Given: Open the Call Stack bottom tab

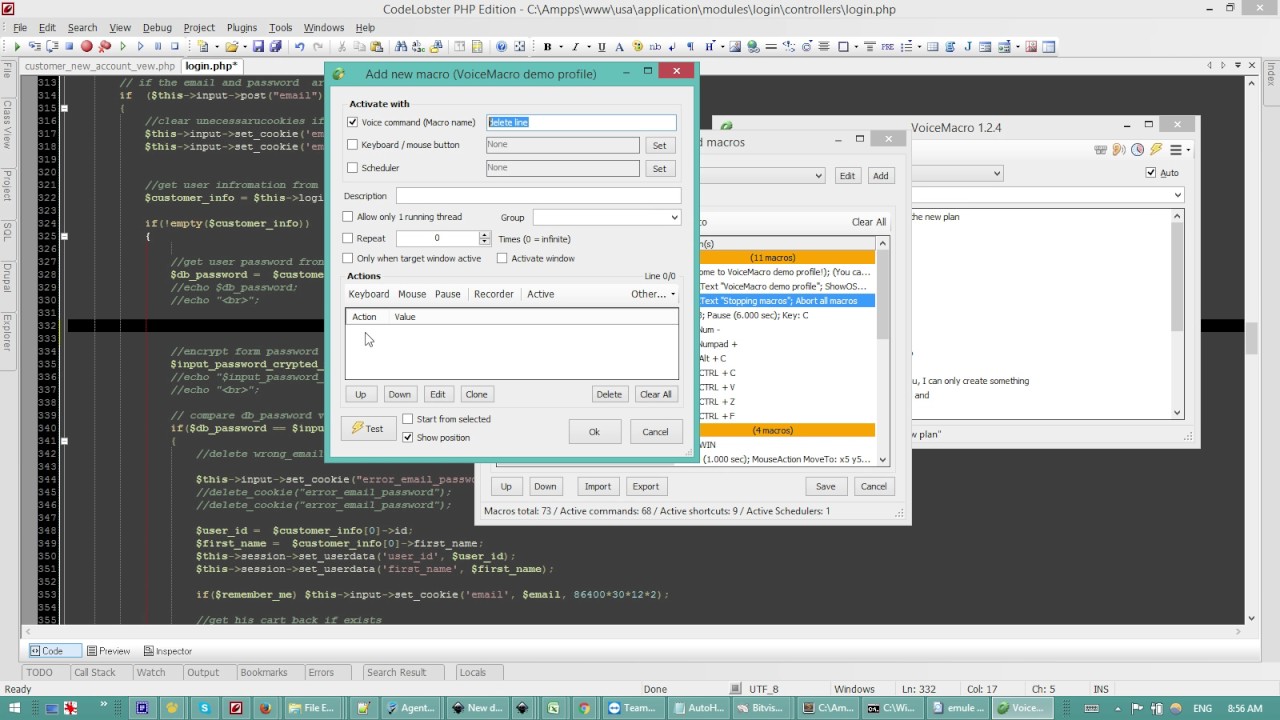Looking at the screenshot, I should (x=95, y=673).
